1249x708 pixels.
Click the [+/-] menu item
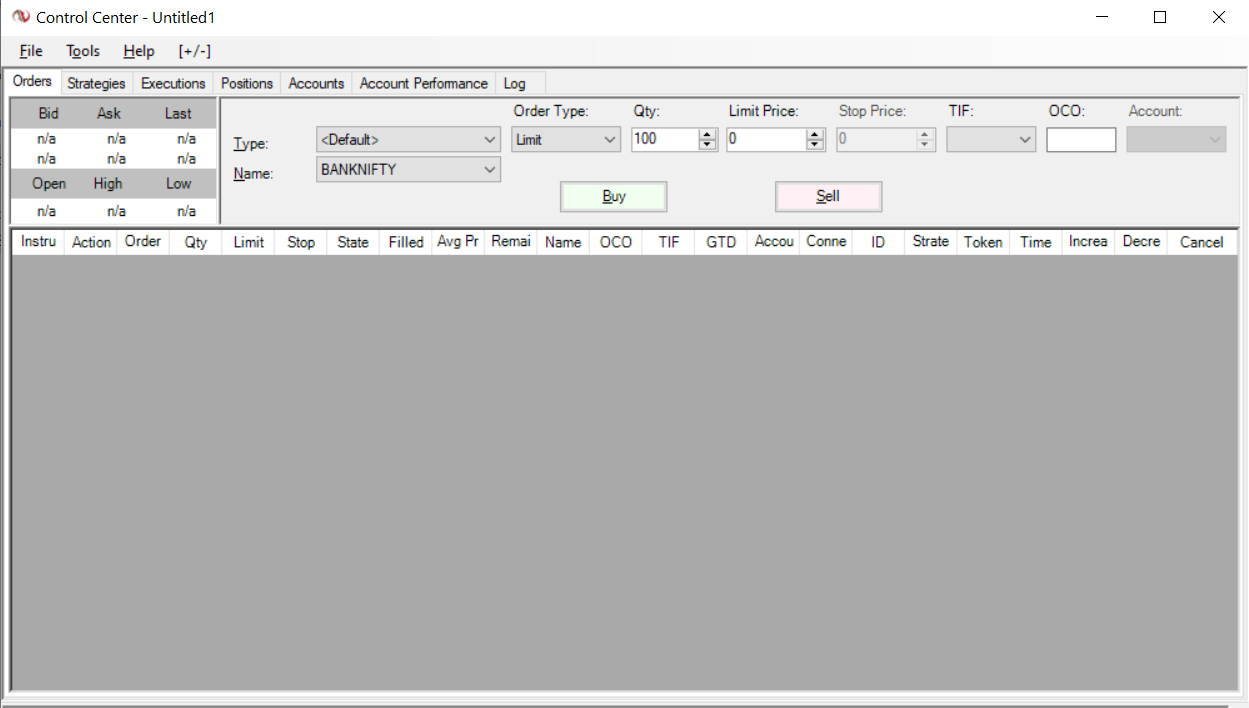click(195, 51)
